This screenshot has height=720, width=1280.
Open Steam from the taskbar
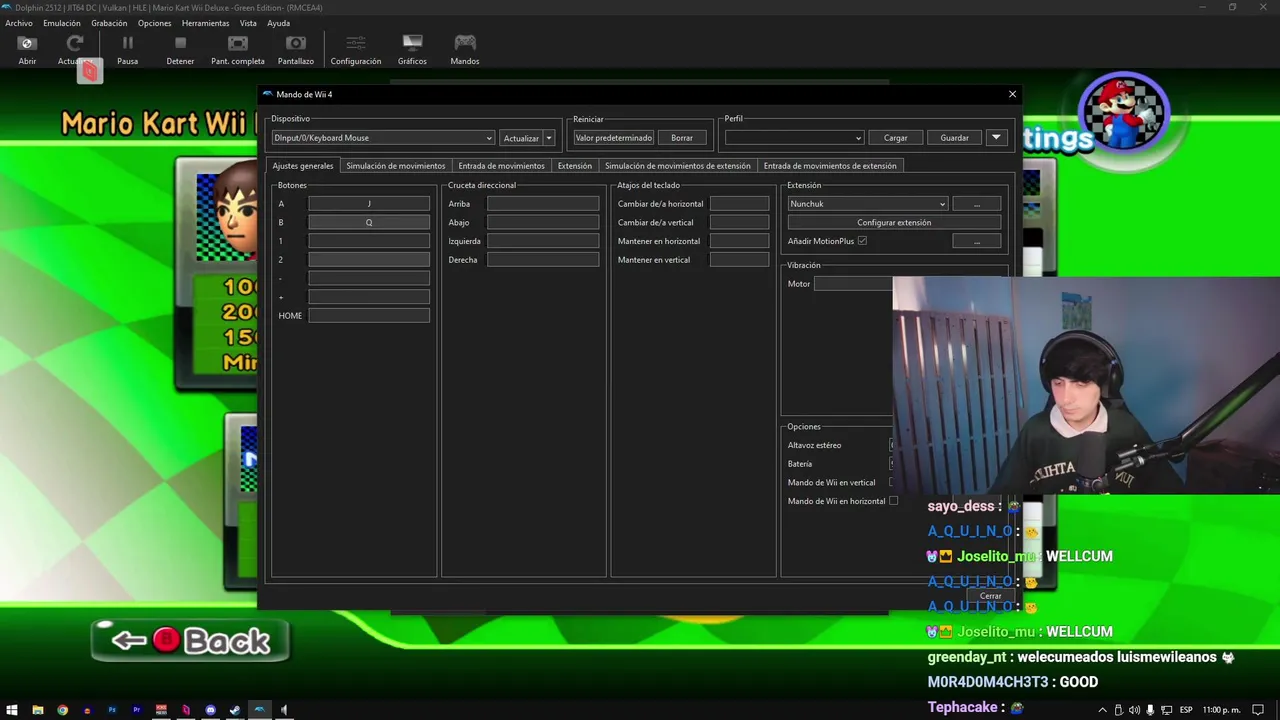point(235,710)
